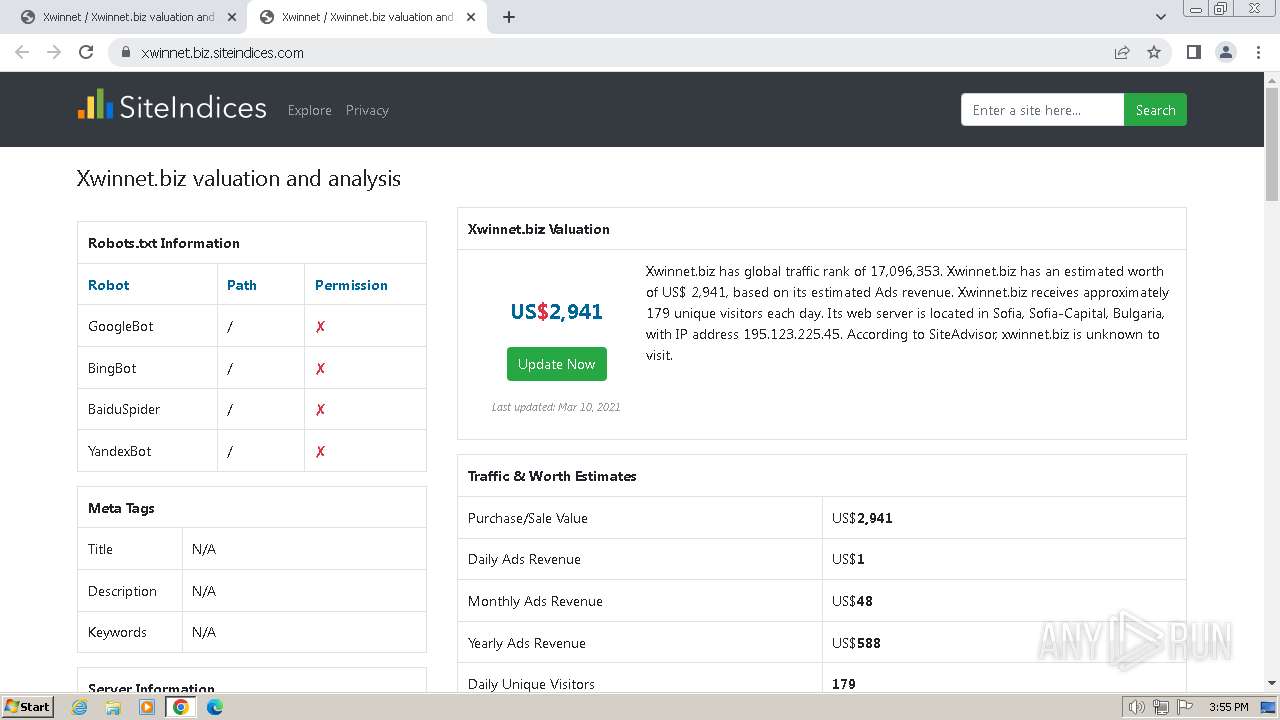Viewport: 1280px width, 720px height.
Task: Open the media player taskbar icon
Action: pyautogui.click(x=147, y=707)
